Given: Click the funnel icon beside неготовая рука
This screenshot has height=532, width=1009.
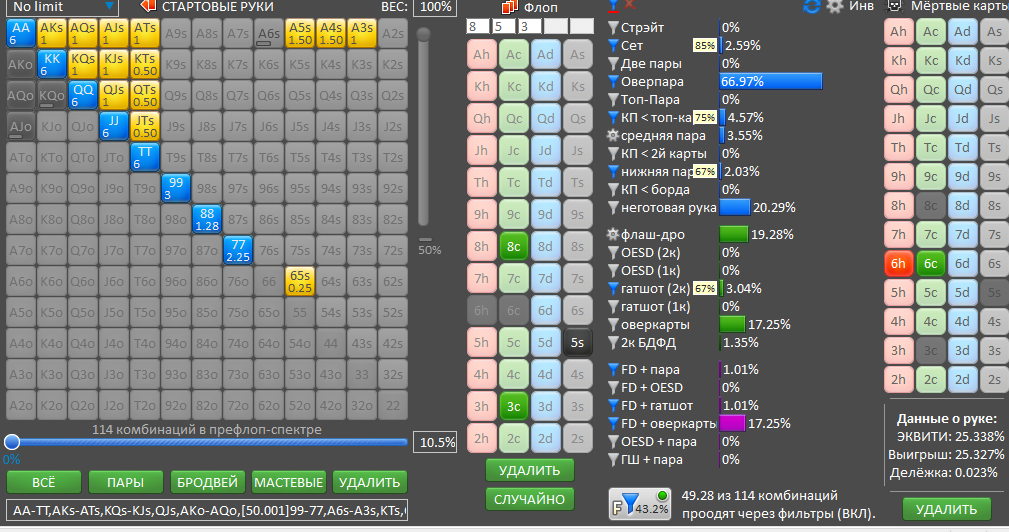Looking at the screenshot, I should click(x=613, y=208).
